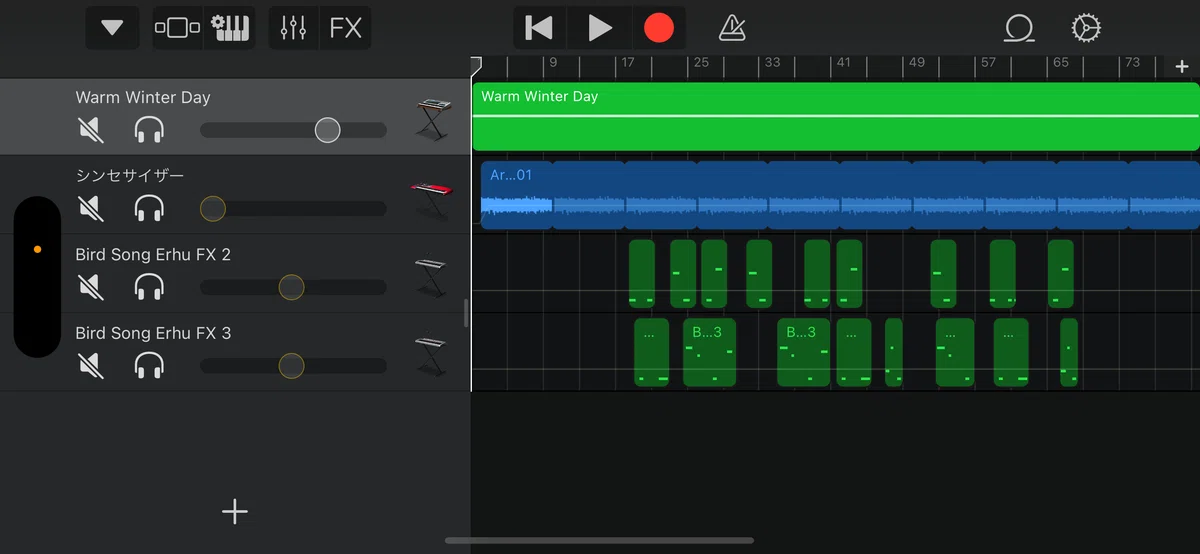The image size is (1200, 554).
Task: Select the green Warm Winter Day region
Action: (835, 116)
